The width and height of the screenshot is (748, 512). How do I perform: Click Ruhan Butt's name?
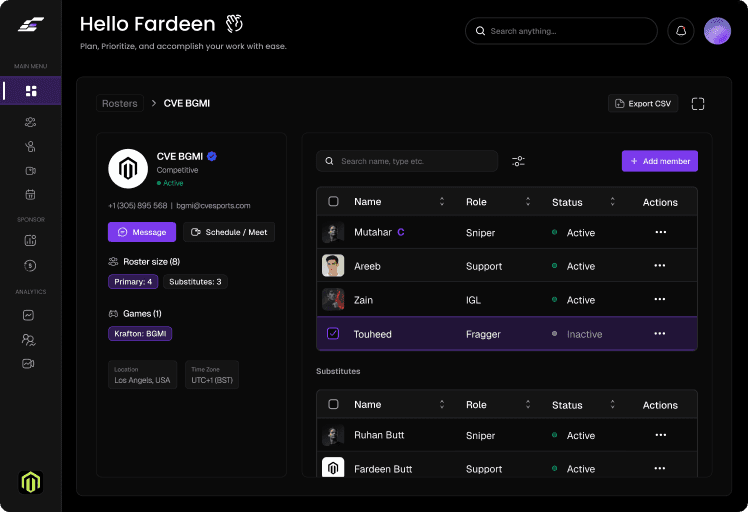pyautogui.click(x=379, y=435)
